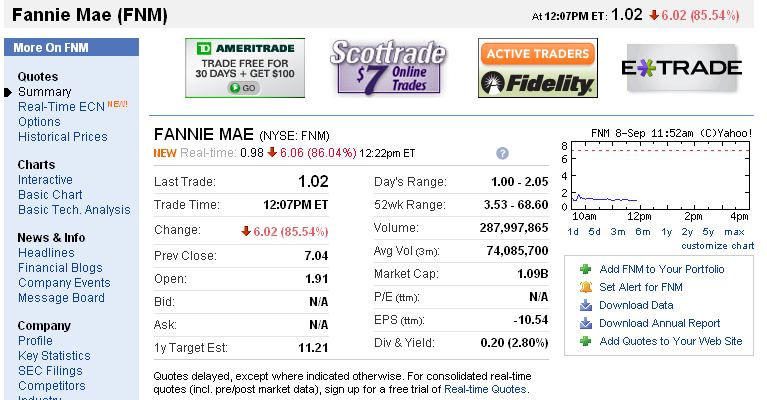The height and width of the screenshot is (400, 767).
Task: Open the Competitors link
Action: pos(52,386)
